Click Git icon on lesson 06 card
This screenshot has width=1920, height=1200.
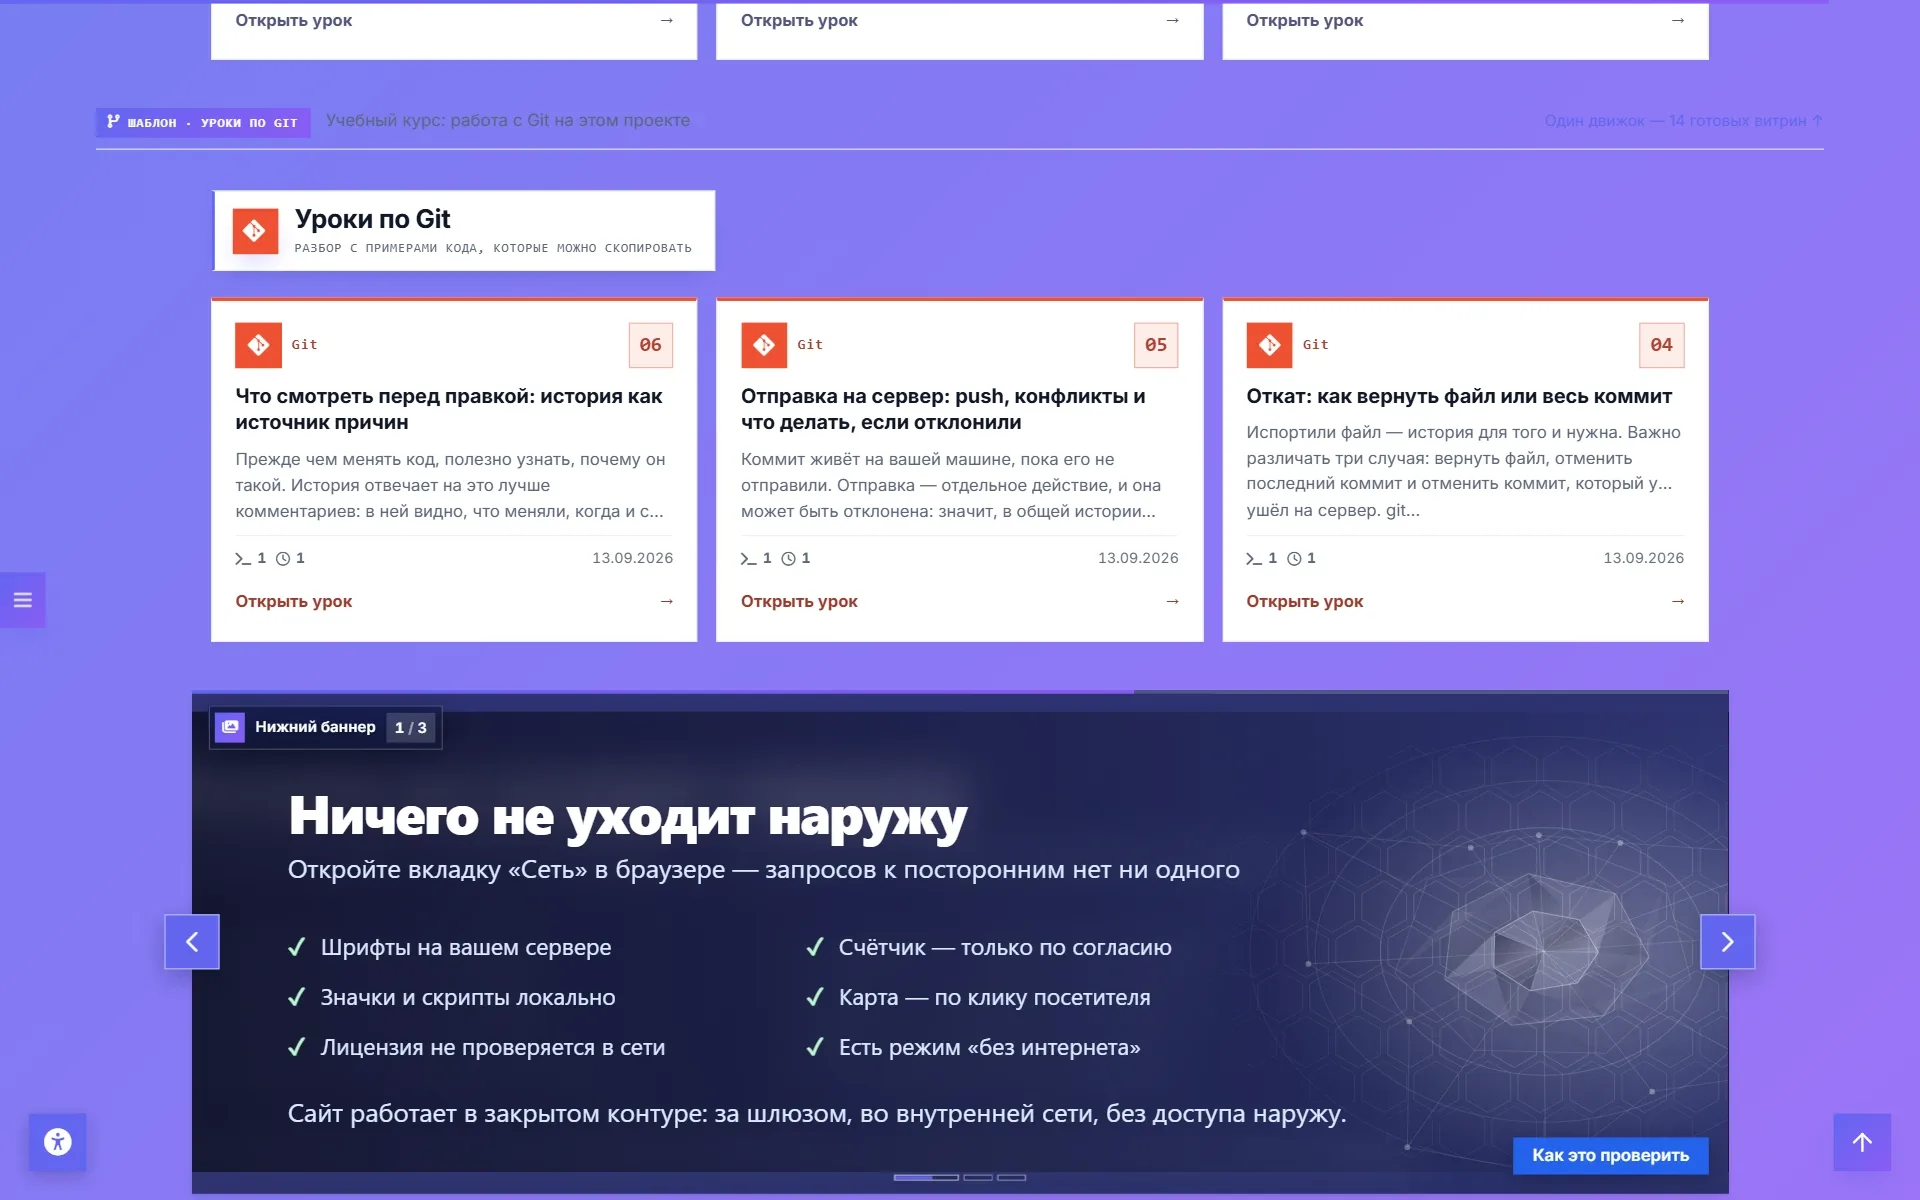pos(258,345)
